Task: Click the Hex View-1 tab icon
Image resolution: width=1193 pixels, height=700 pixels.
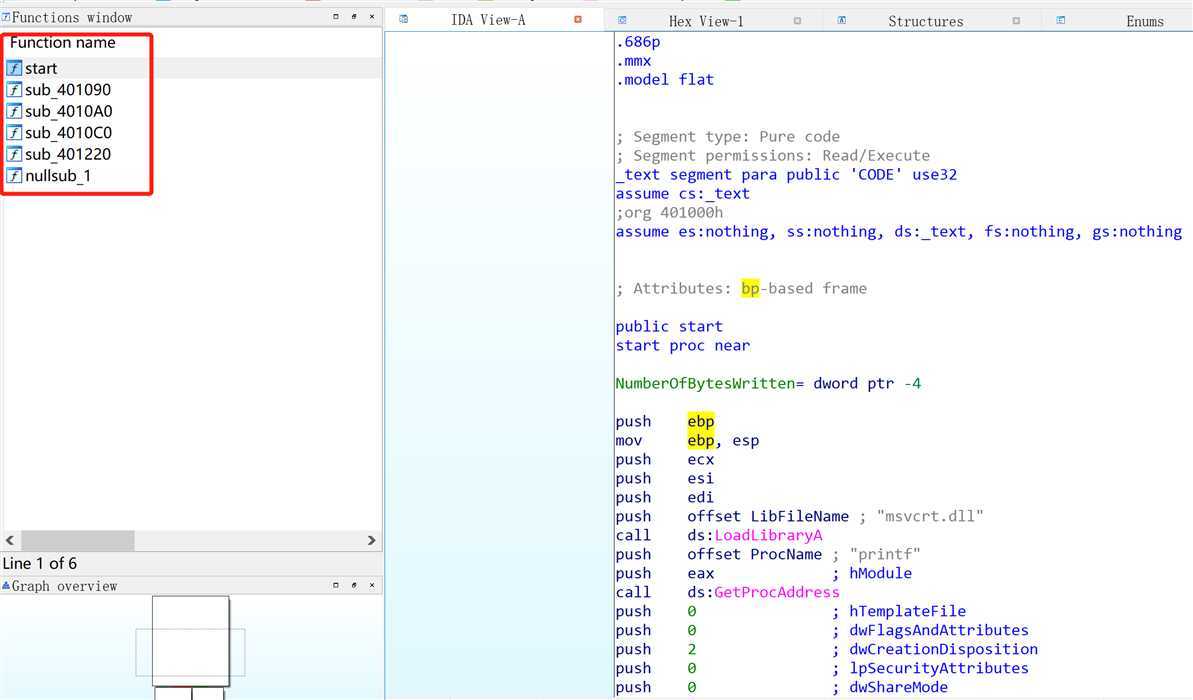Action: tap(622, 21)
